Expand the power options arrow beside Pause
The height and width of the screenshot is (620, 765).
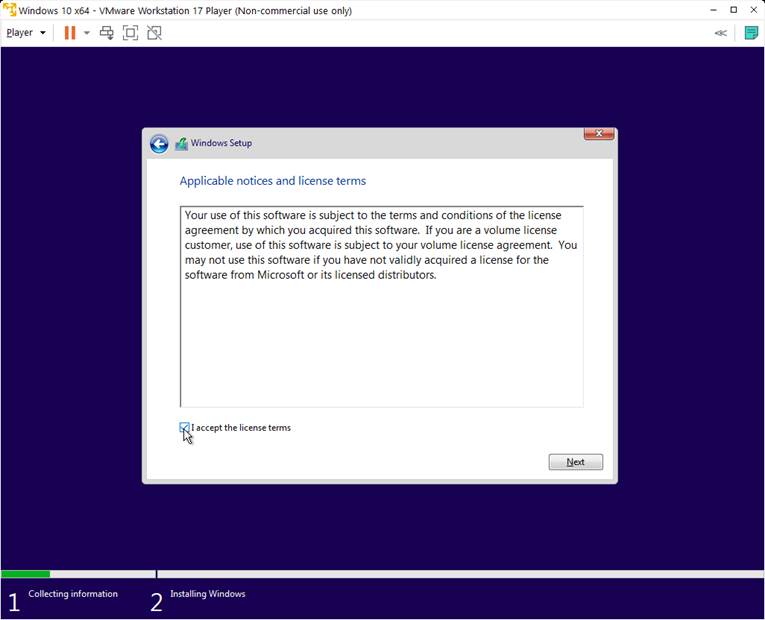pos(87,33)
